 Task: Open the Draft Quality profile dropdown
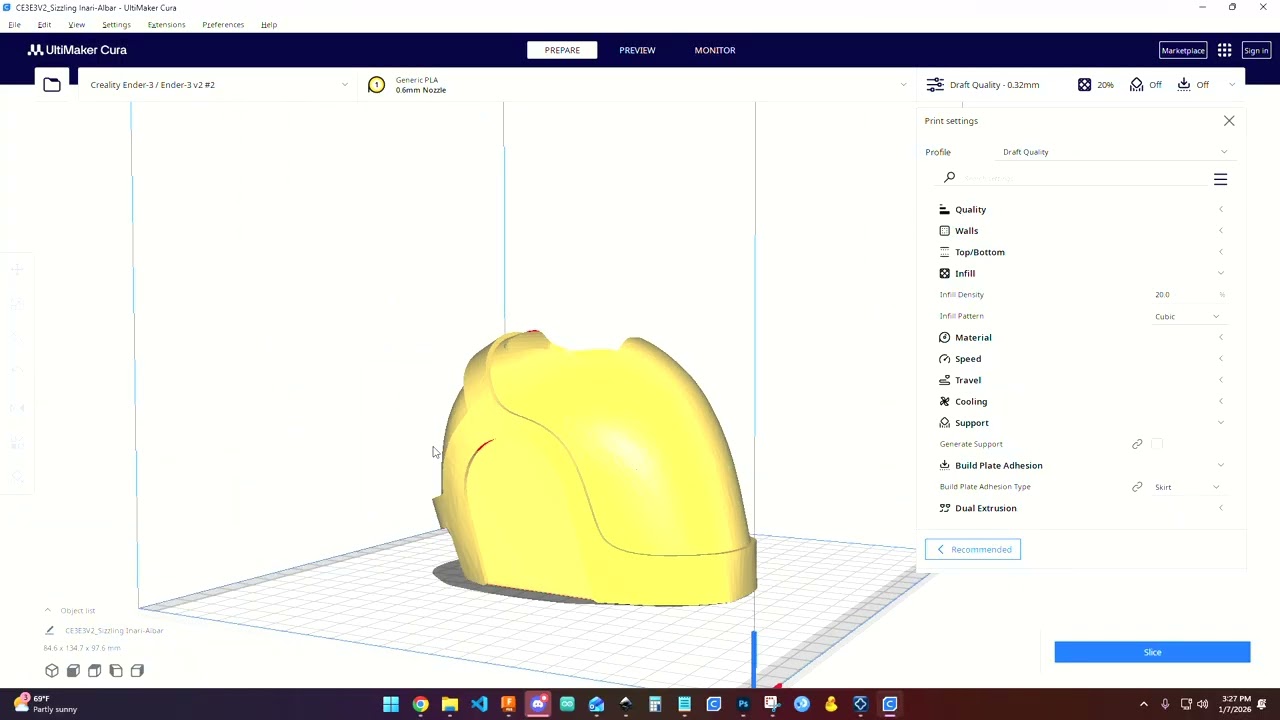(x=1115, y=152)
